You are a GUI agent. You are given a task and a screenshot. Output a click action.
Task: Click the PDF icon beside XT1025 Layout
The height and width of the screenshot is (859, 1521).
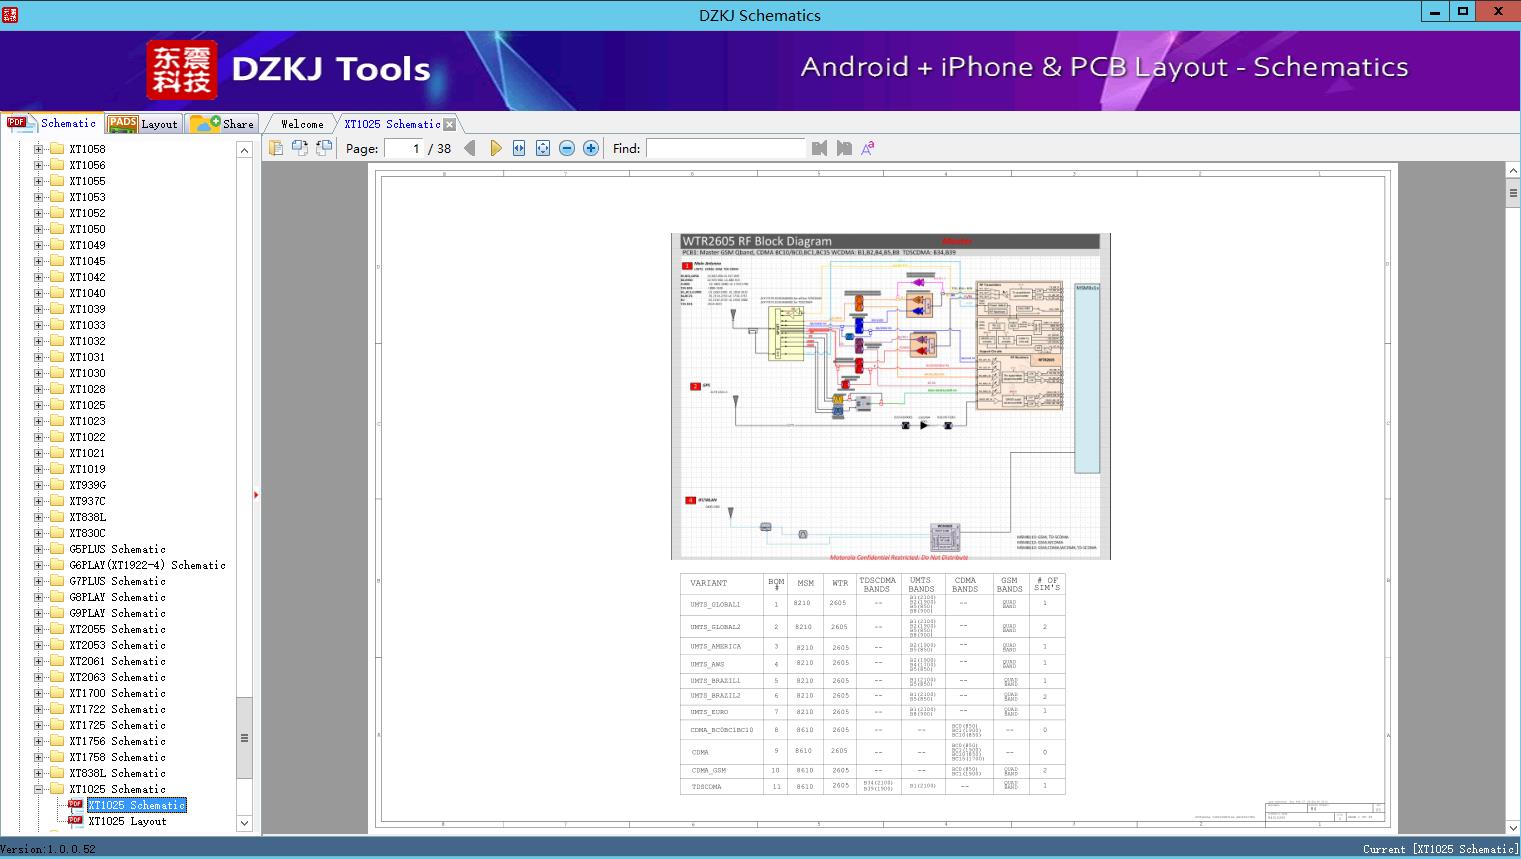click(x=75, y=821)
